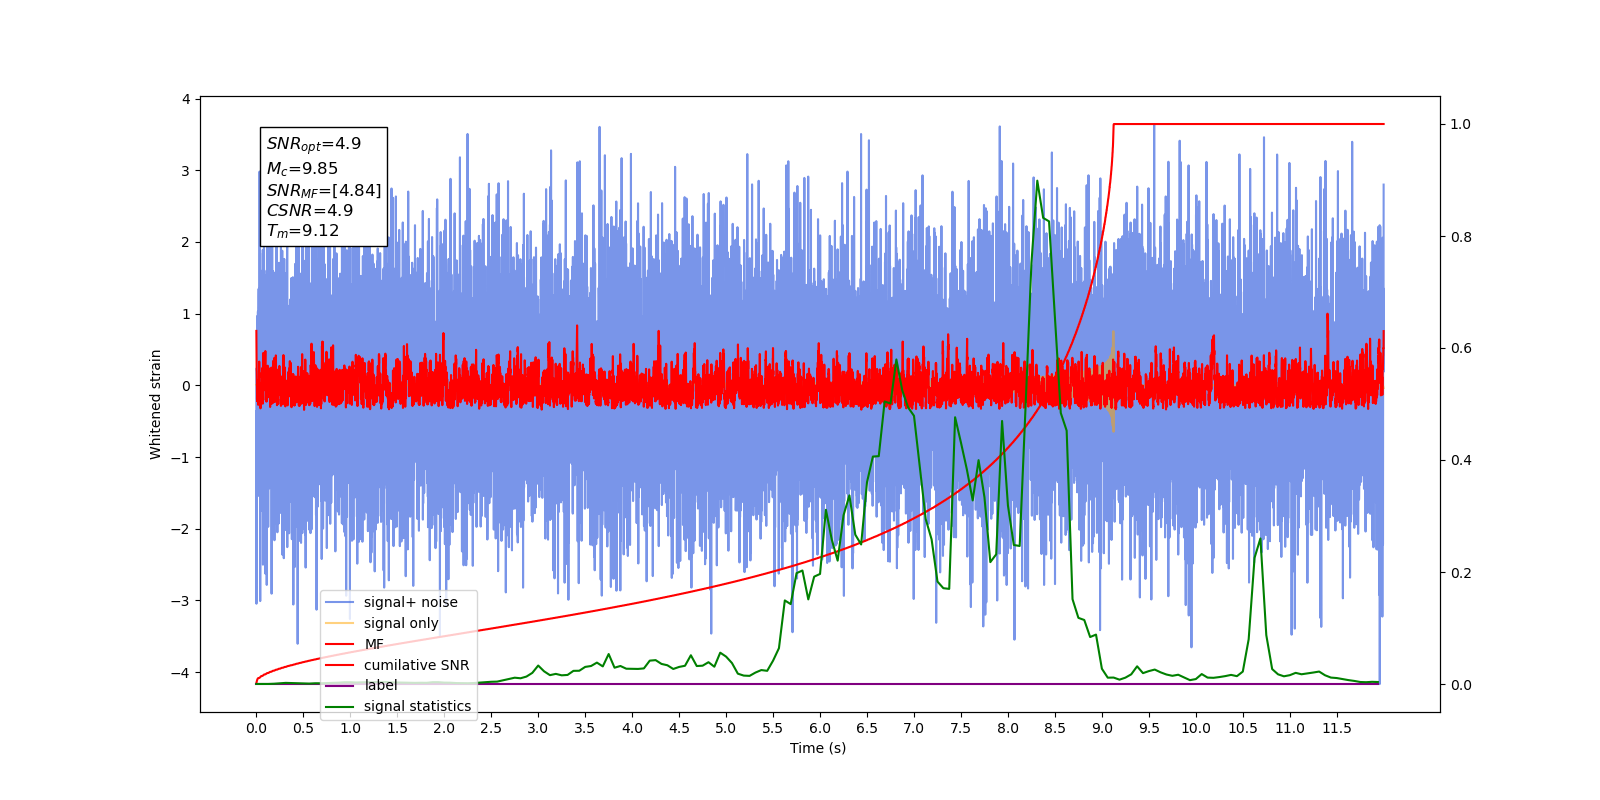
Task: Click the blue line swatch for signal+ noise
Action: coord(340,603)
